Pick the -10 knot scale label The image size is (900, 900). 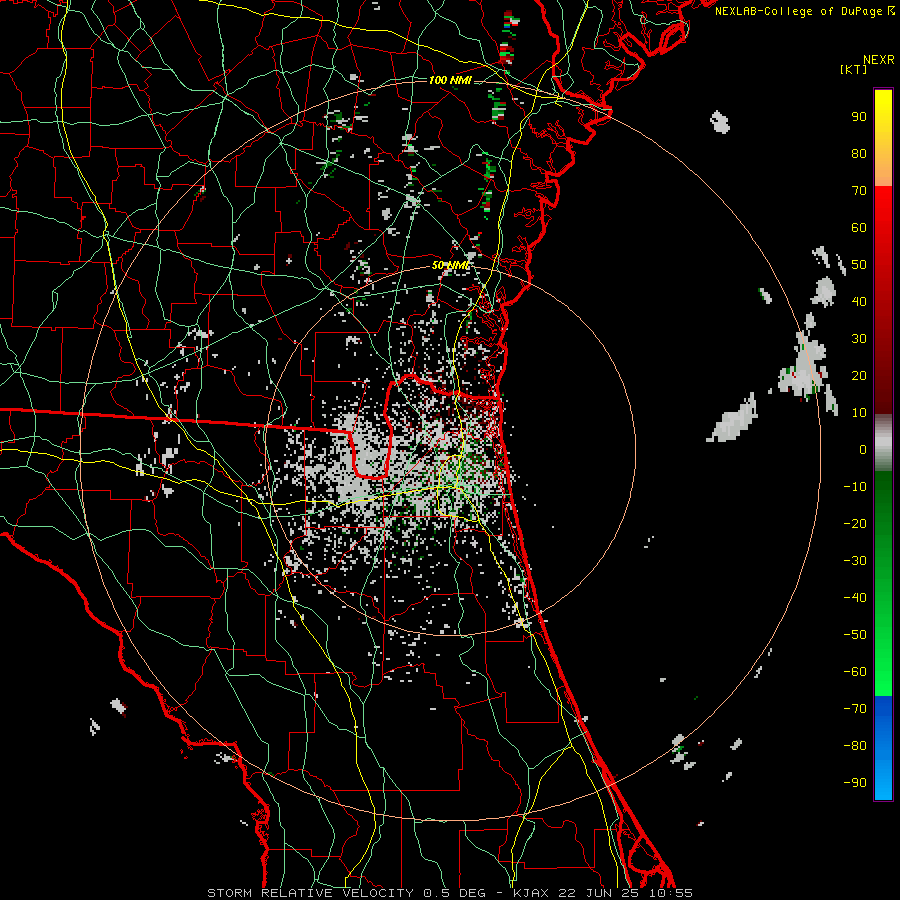point(855,487)
